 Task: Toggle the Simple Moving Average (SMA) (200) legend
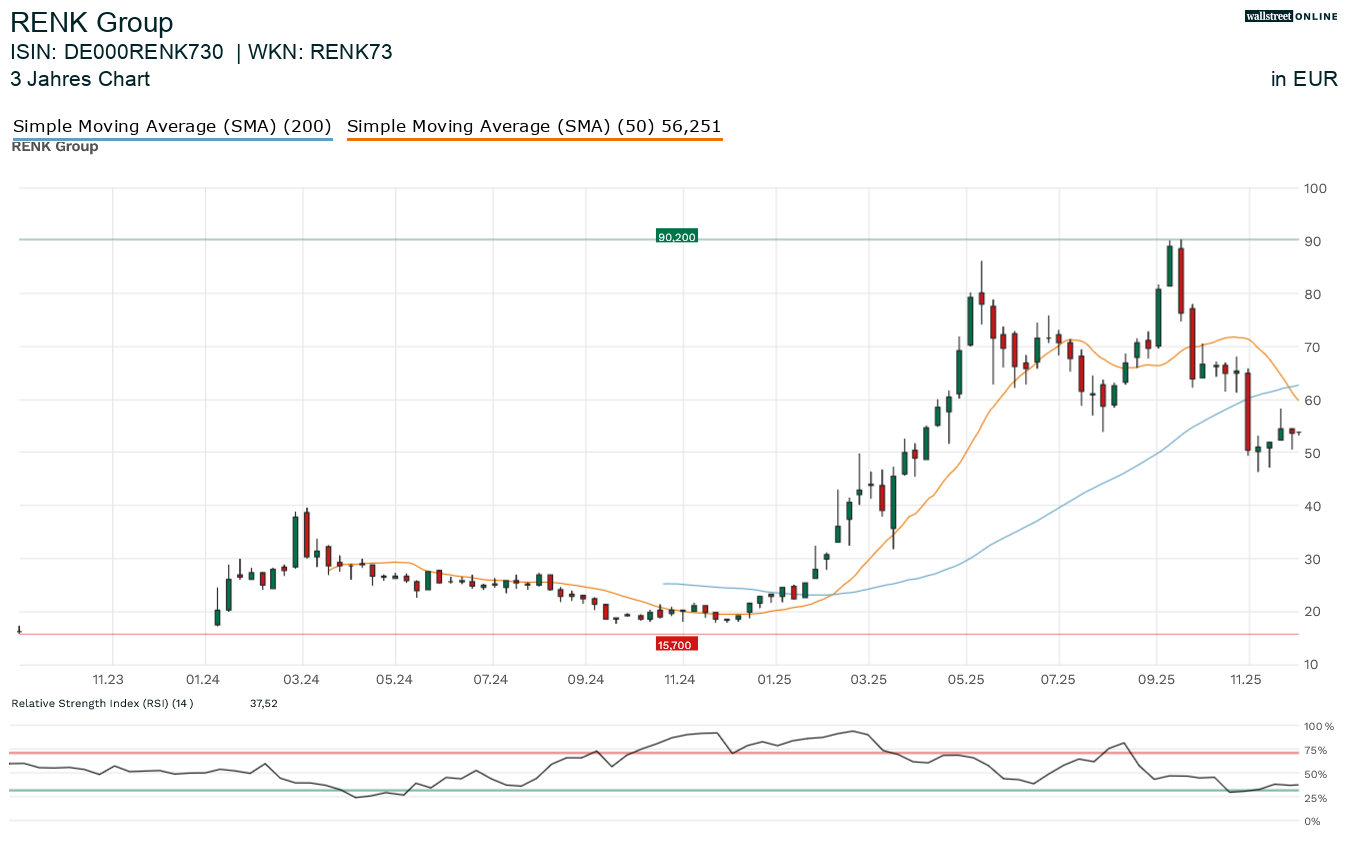click(171, 126)
